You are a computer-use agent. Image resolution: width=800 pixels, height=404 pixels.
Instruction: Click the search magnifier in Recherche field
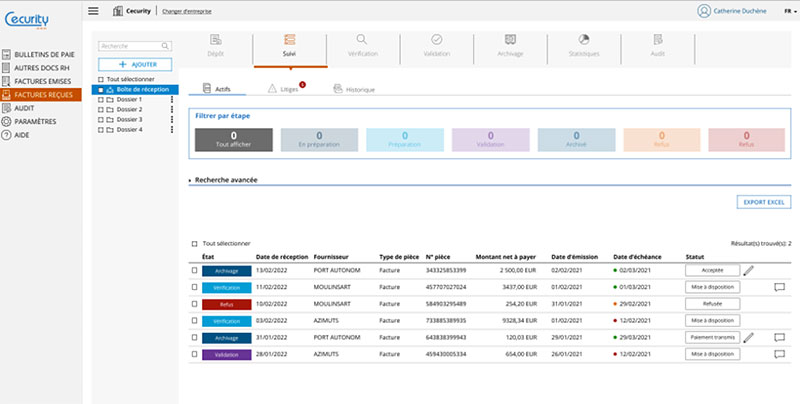(x=165, y=46)
